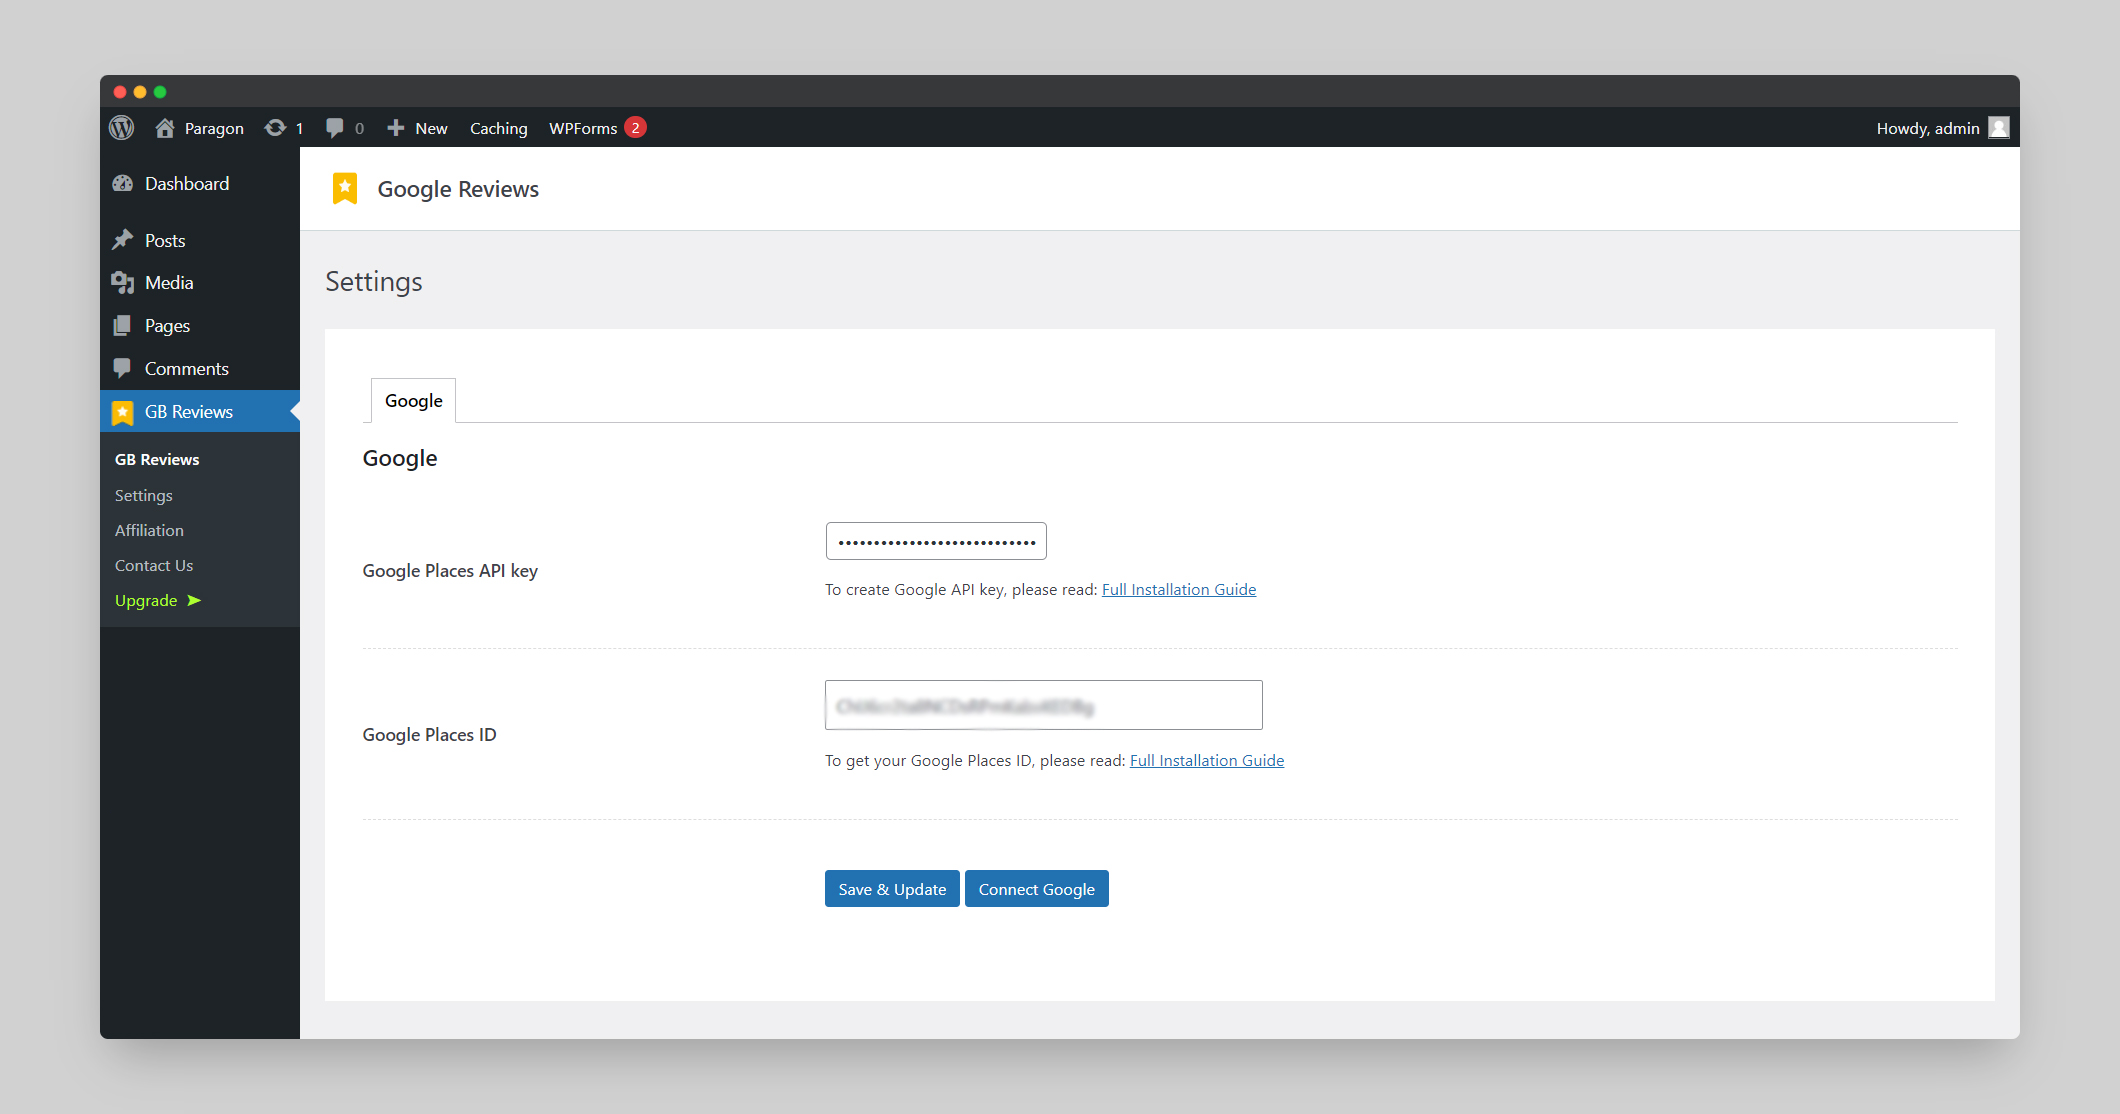Click the WordPress logo icon
This screenshot has height=1114, width=2120.
click(121, 128)
